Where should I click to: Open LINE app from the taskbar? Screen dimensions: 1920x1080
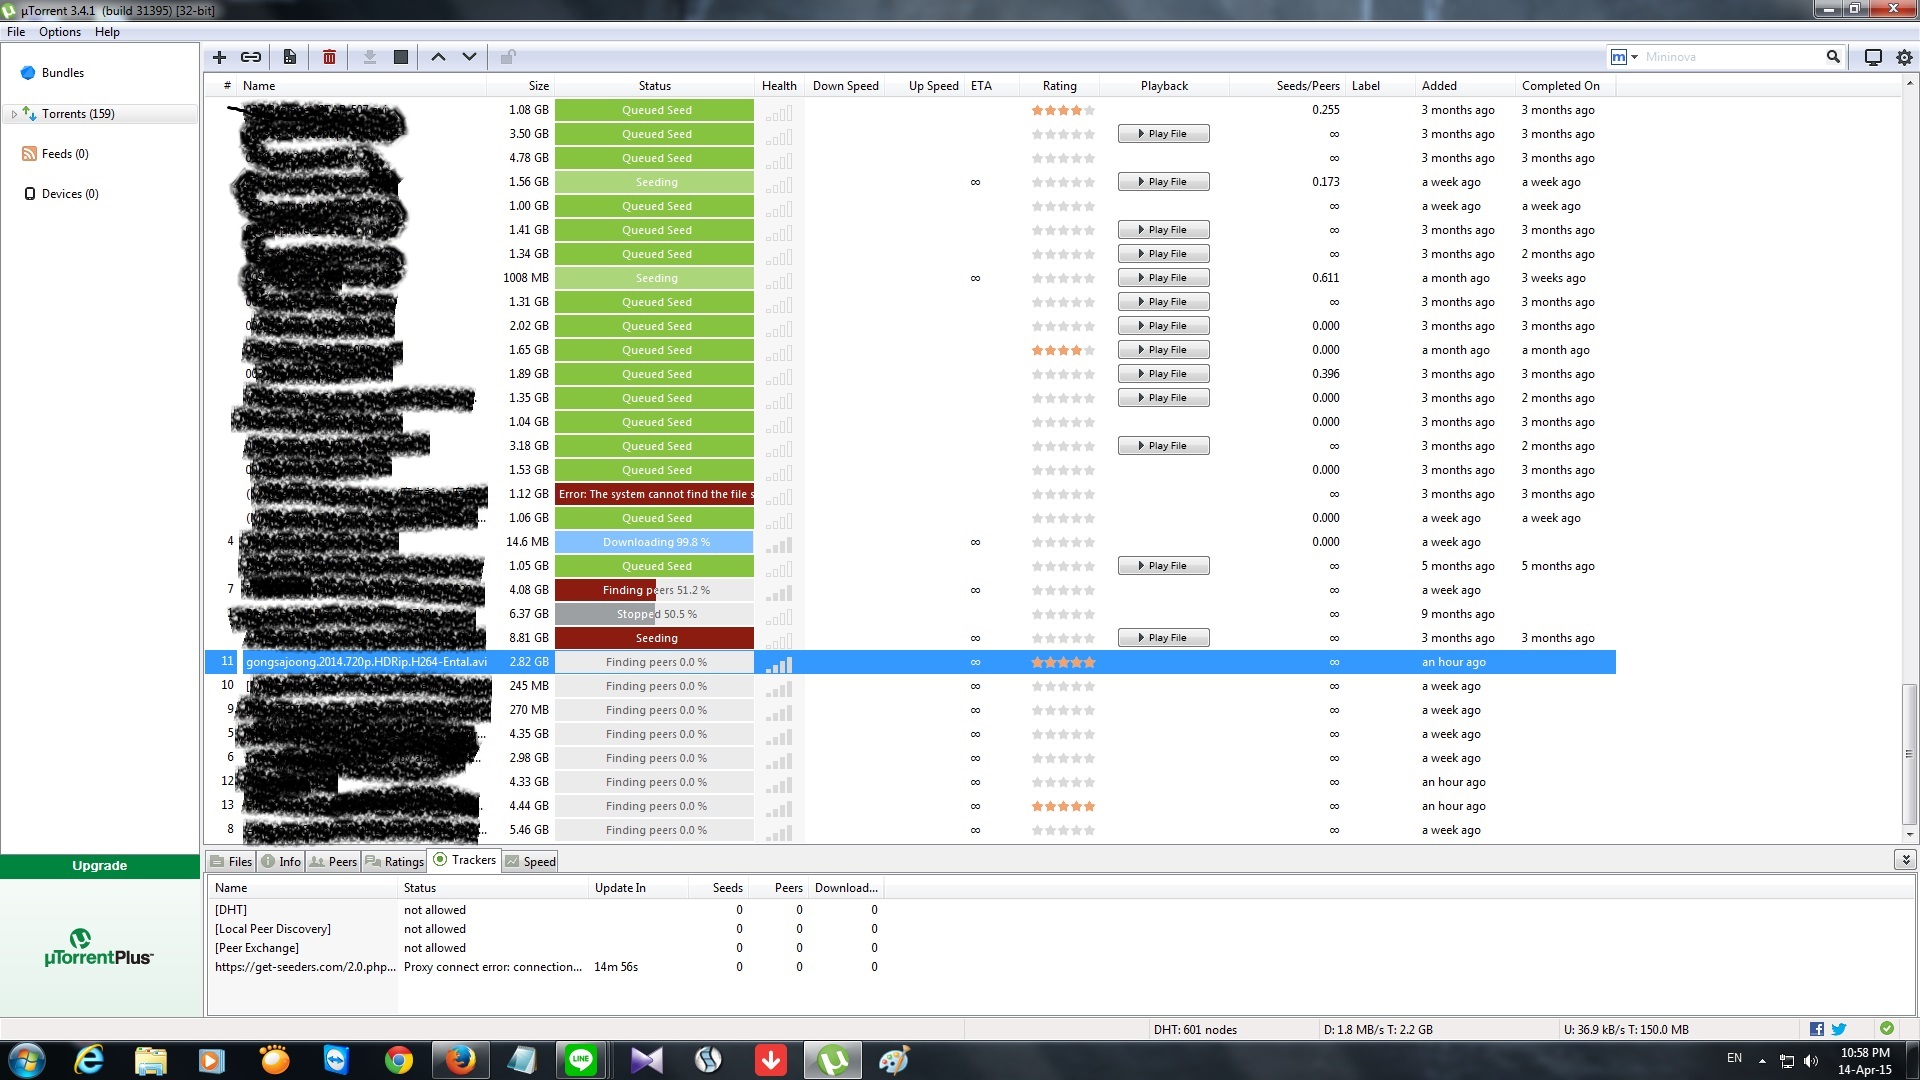click(x=581, y=1060)
